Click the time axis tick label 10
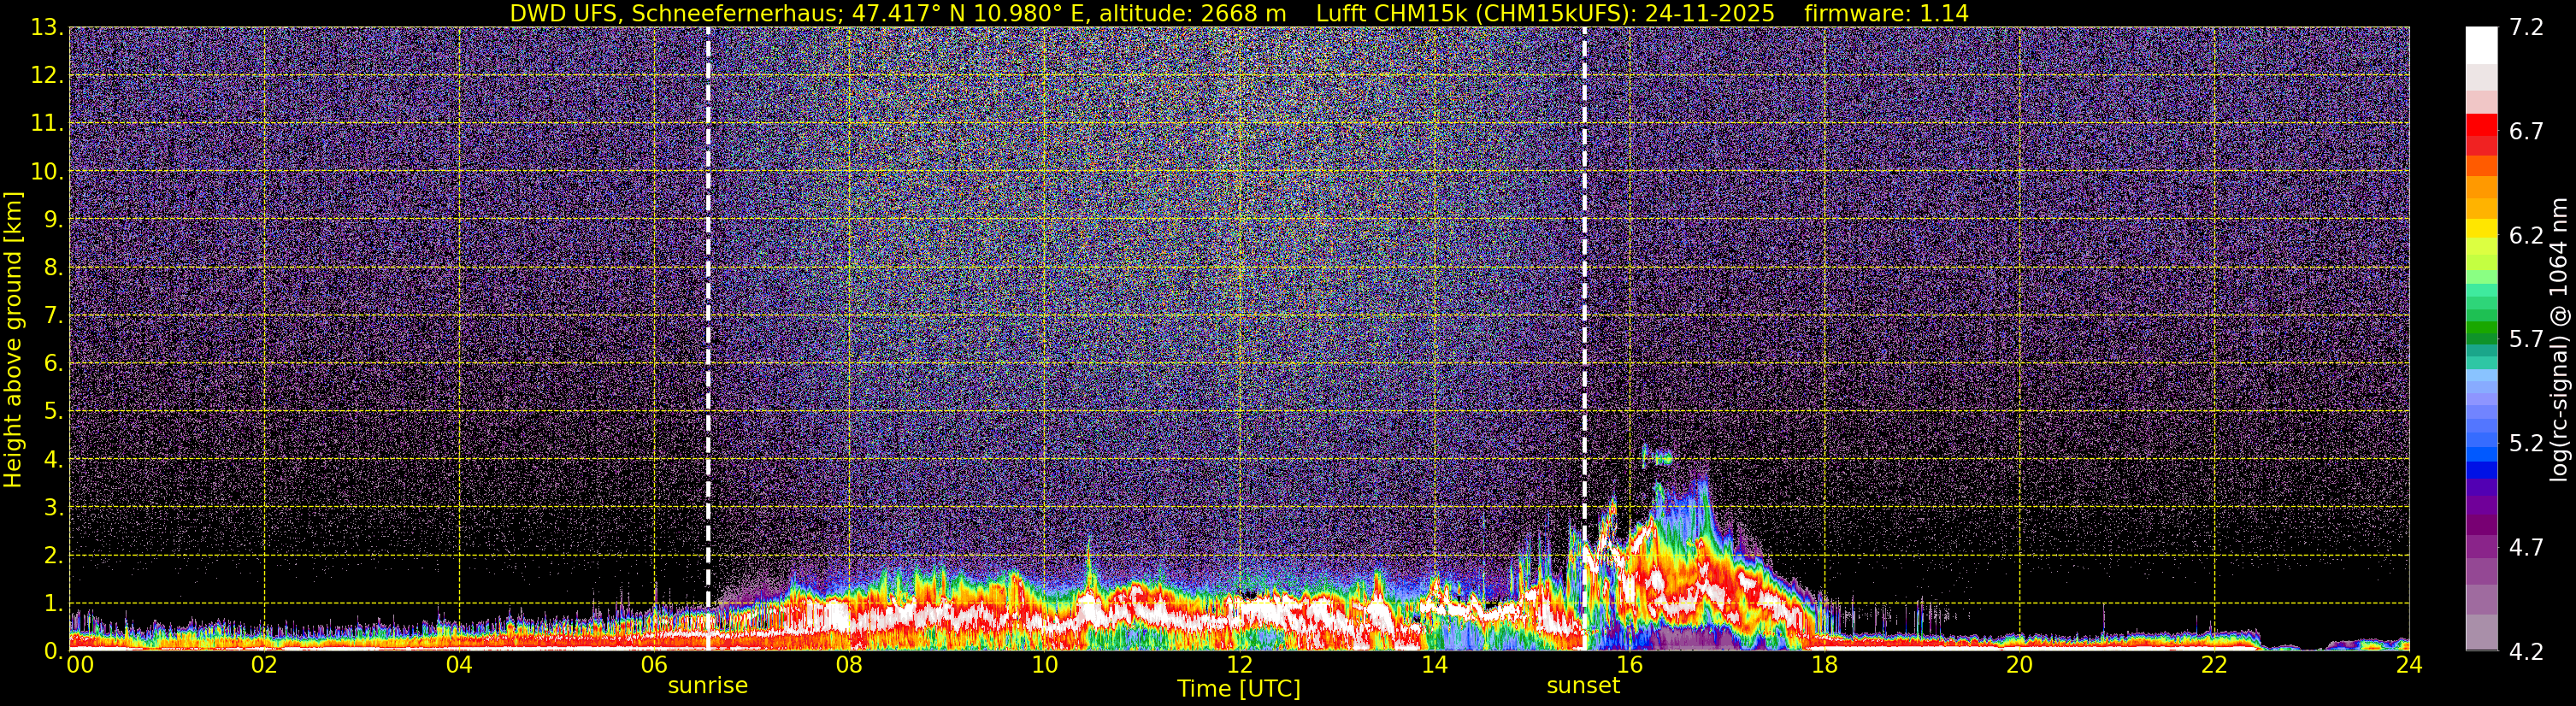The image size is (2576, 706). click(x=1044, y=665)
